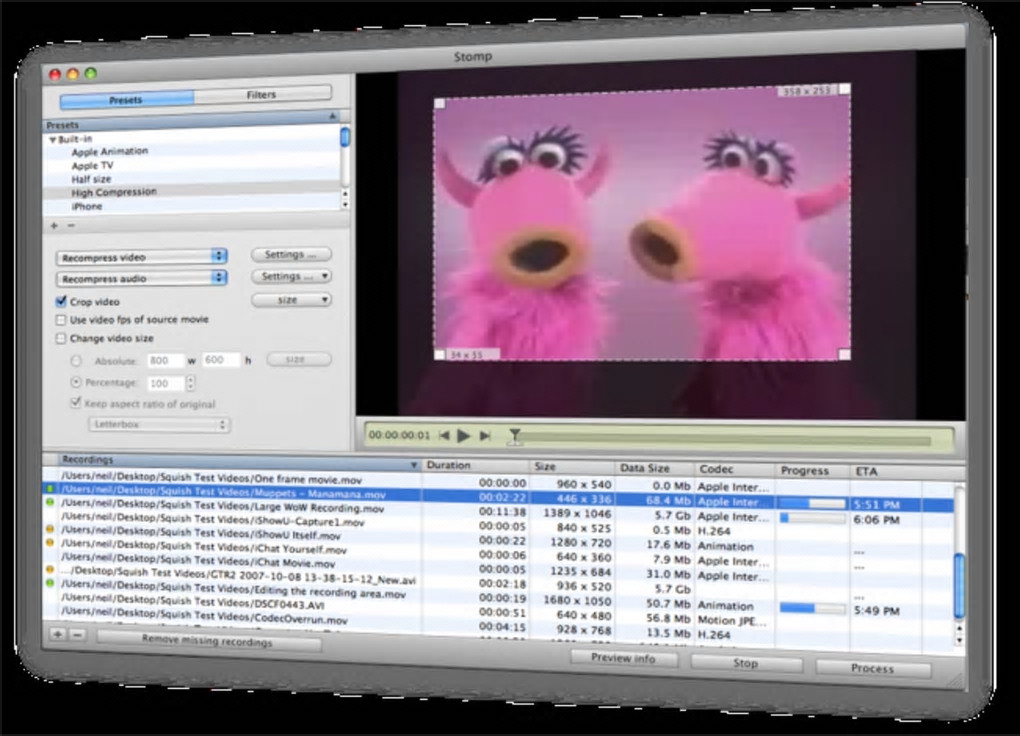This screenshot has height=736, width=1020.
Task: Sort by the Codec column header
Action: (734, 469)
